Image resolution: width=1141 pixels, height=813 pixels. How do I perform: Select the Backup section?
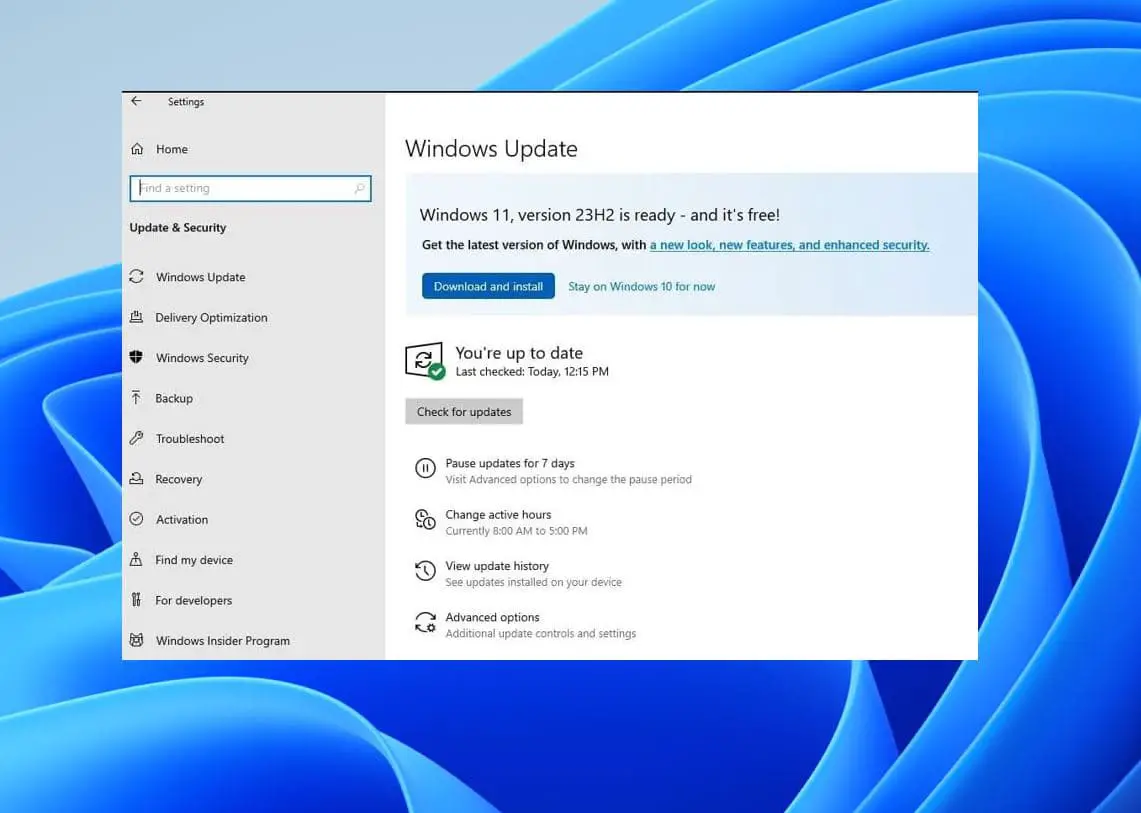click(175, 398)
